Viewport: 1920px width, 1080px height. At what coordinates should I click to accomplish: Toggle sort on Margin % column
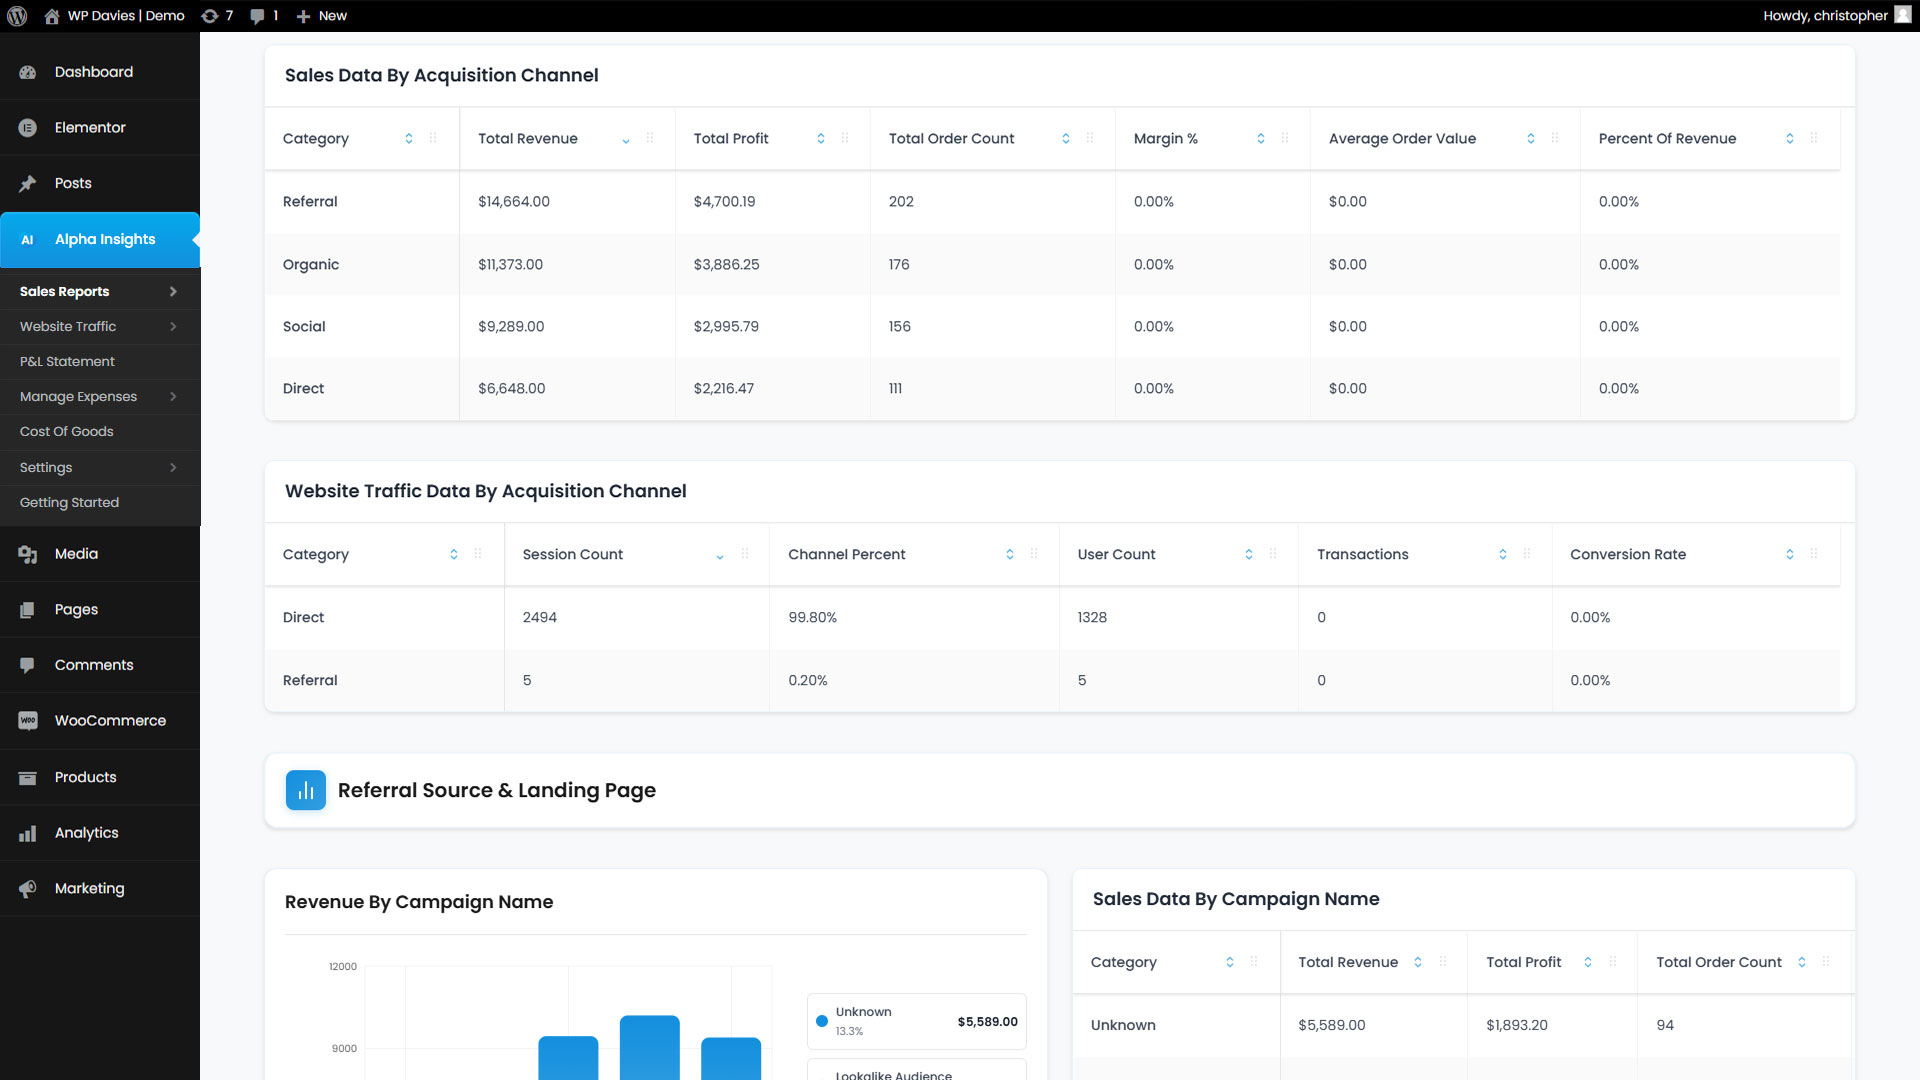point(1261,139)
